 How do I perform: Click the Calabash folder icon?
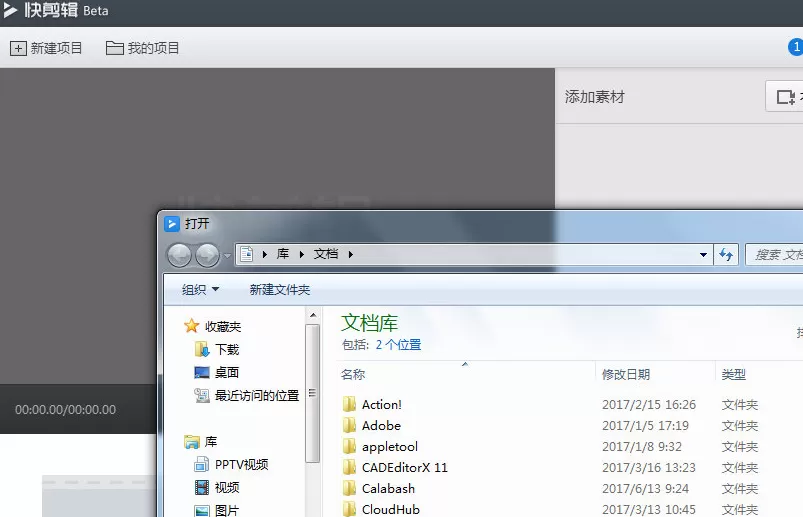coord(349,488)
